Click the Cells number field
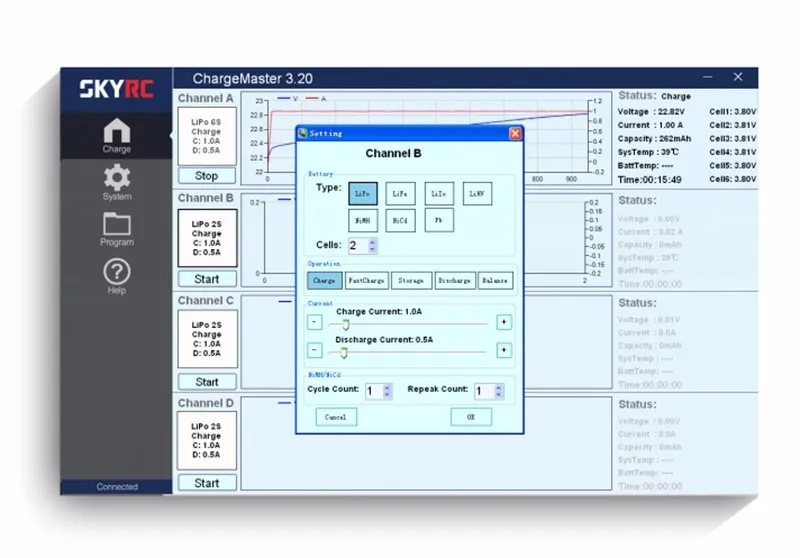This screenshot has height=558, width=800. pyautogui.click(x=358, y=245)
